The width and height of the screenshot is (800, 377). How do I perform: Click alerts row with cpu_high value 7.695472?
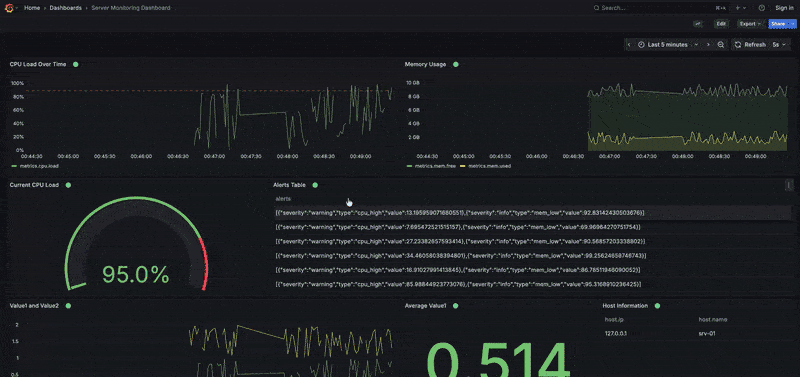[532, 227]
